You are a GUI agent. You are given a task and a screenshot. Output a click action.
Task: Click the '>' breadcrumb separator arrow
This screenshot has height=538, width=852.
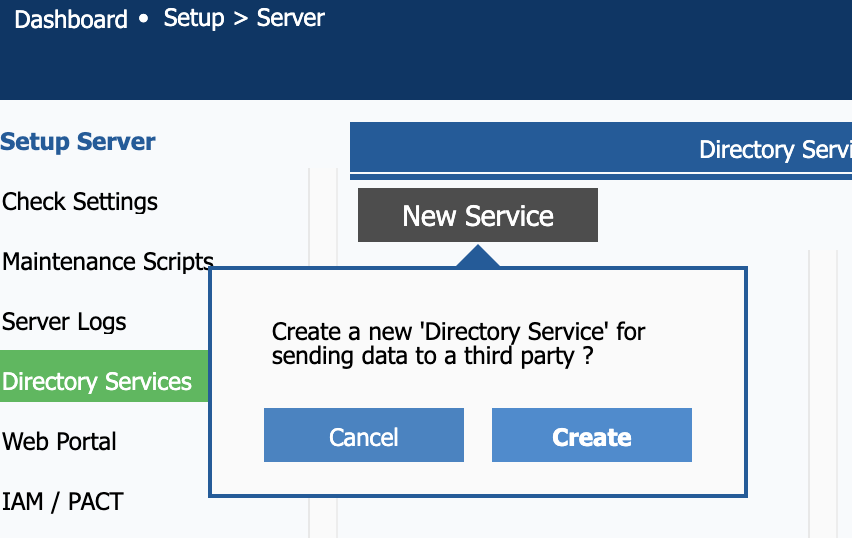click(240, 19)
